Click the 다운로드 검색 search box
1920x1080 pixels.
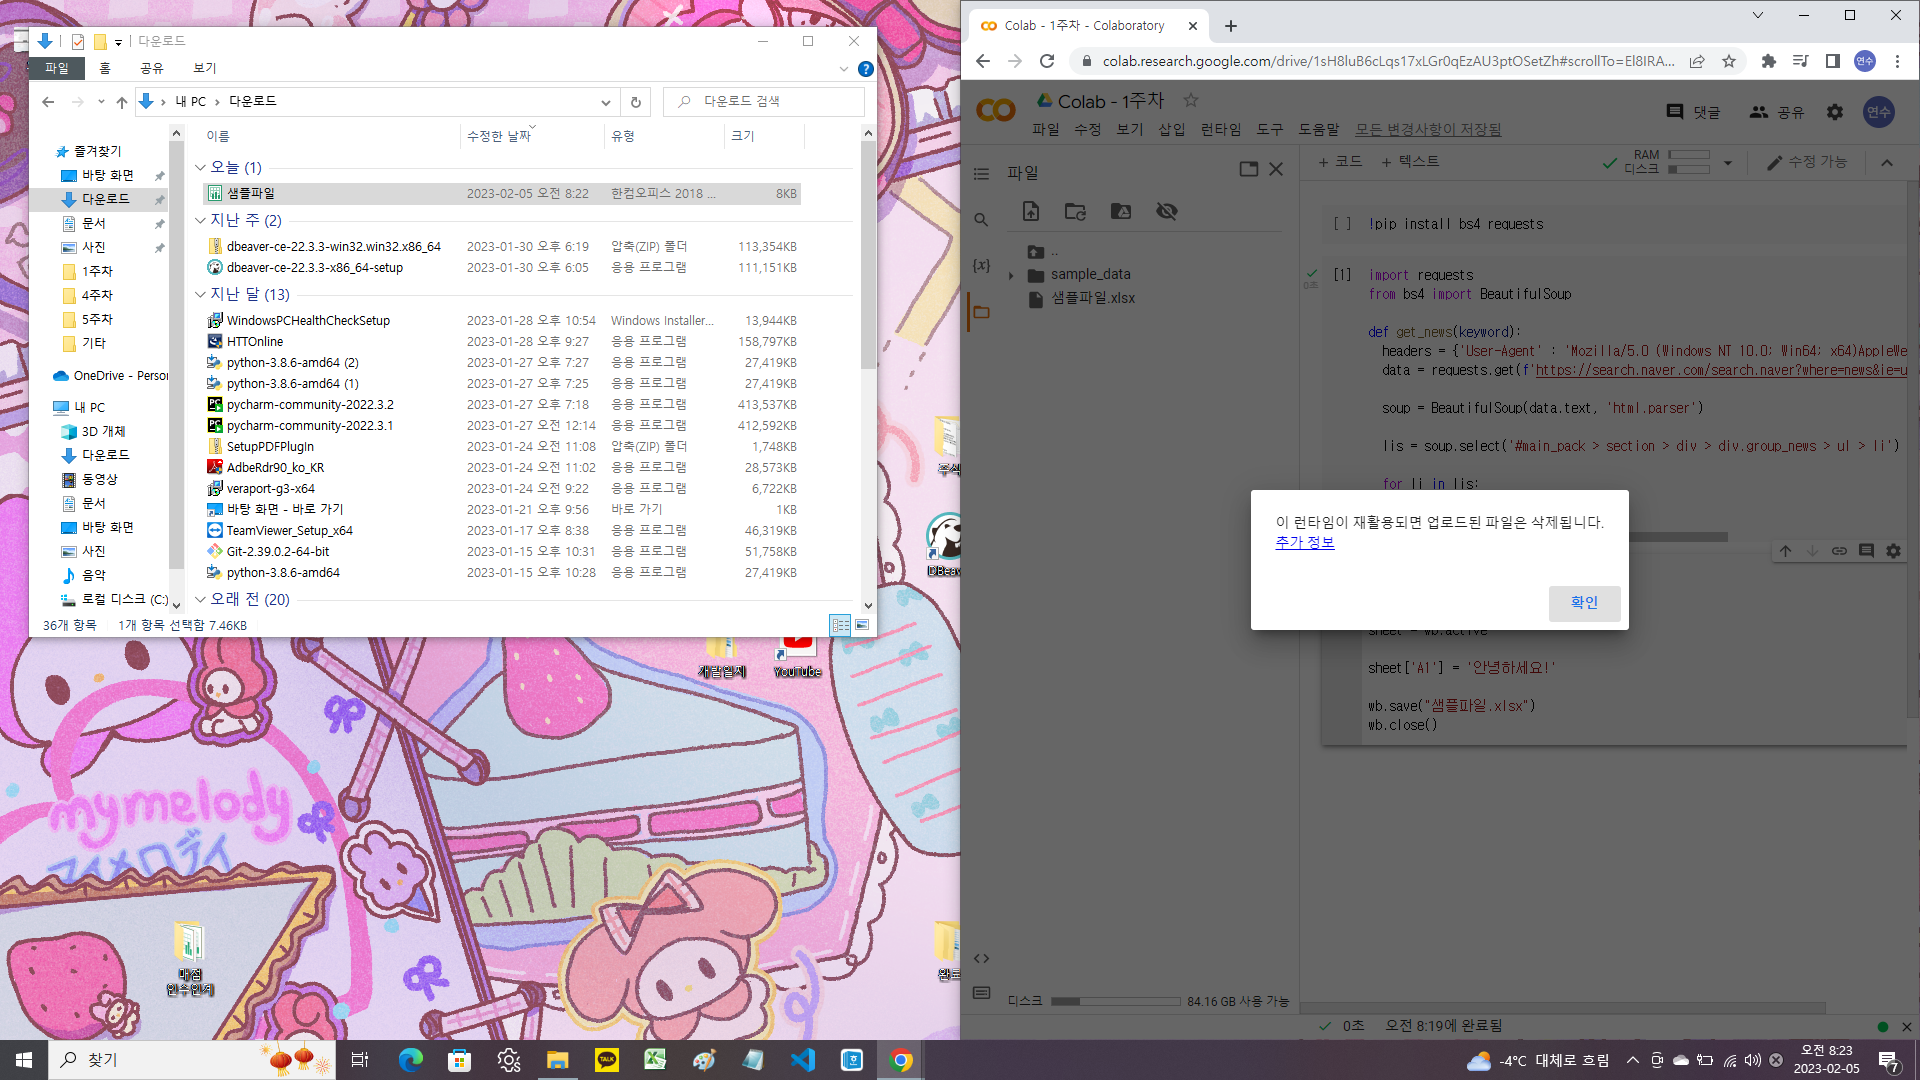[764, 102]
